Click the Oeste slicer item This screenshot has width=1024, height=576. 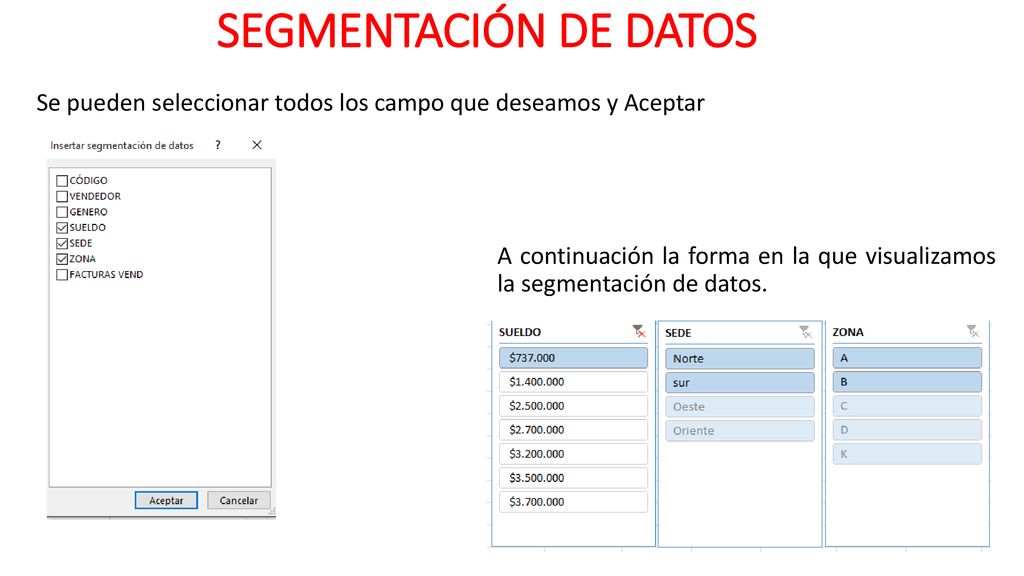[740, 407]
